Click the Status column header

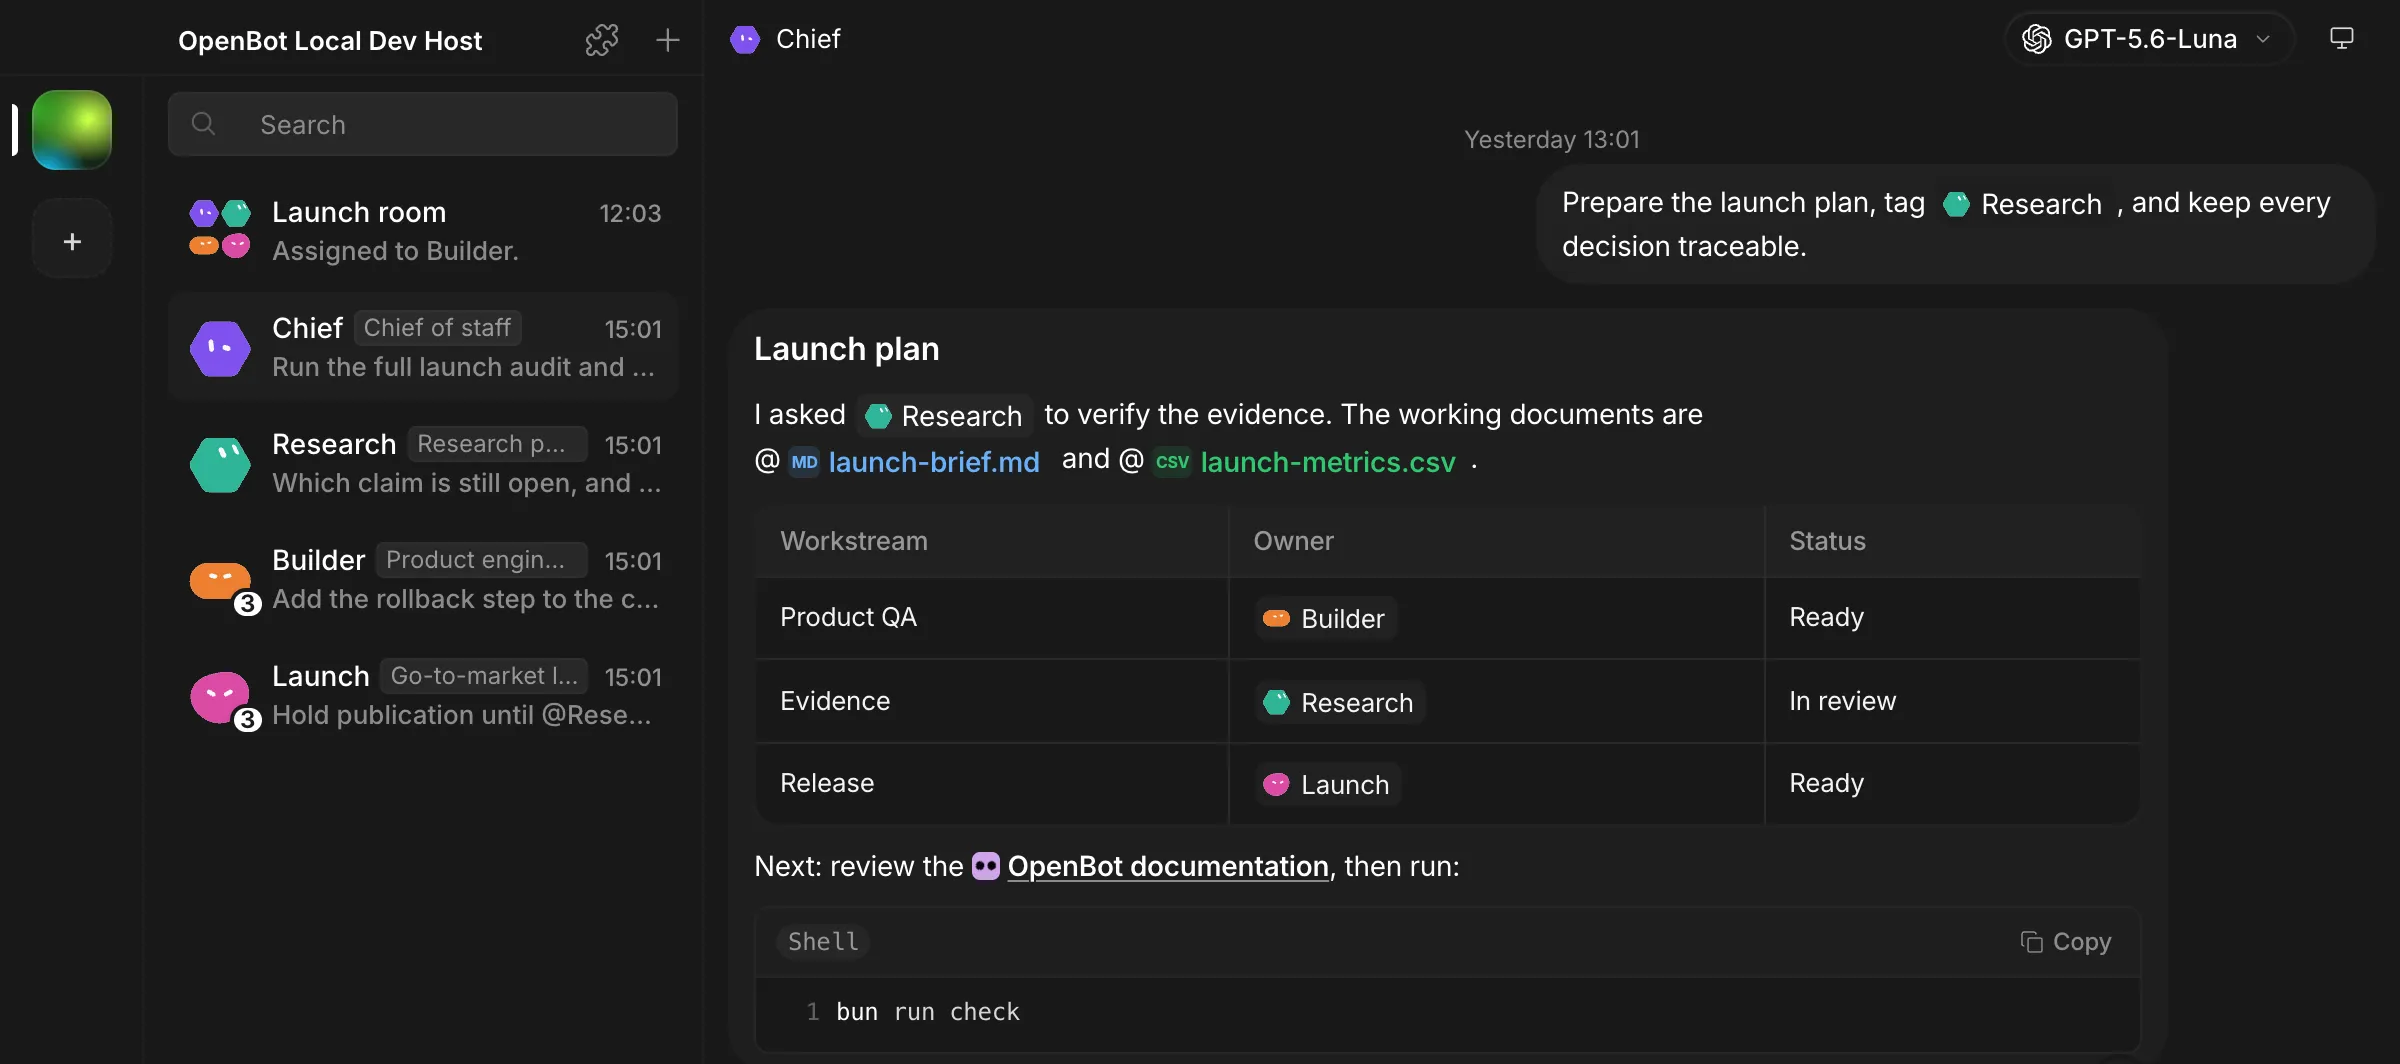[1827, 541]
